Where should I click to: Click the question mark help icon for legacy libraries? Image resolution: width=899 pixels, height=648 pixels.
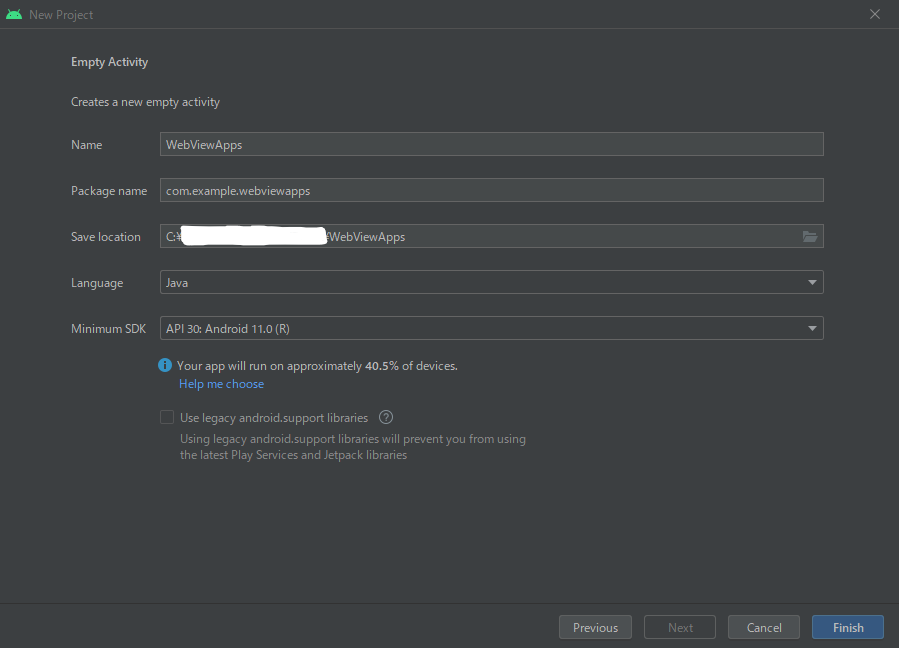(386, 418)
